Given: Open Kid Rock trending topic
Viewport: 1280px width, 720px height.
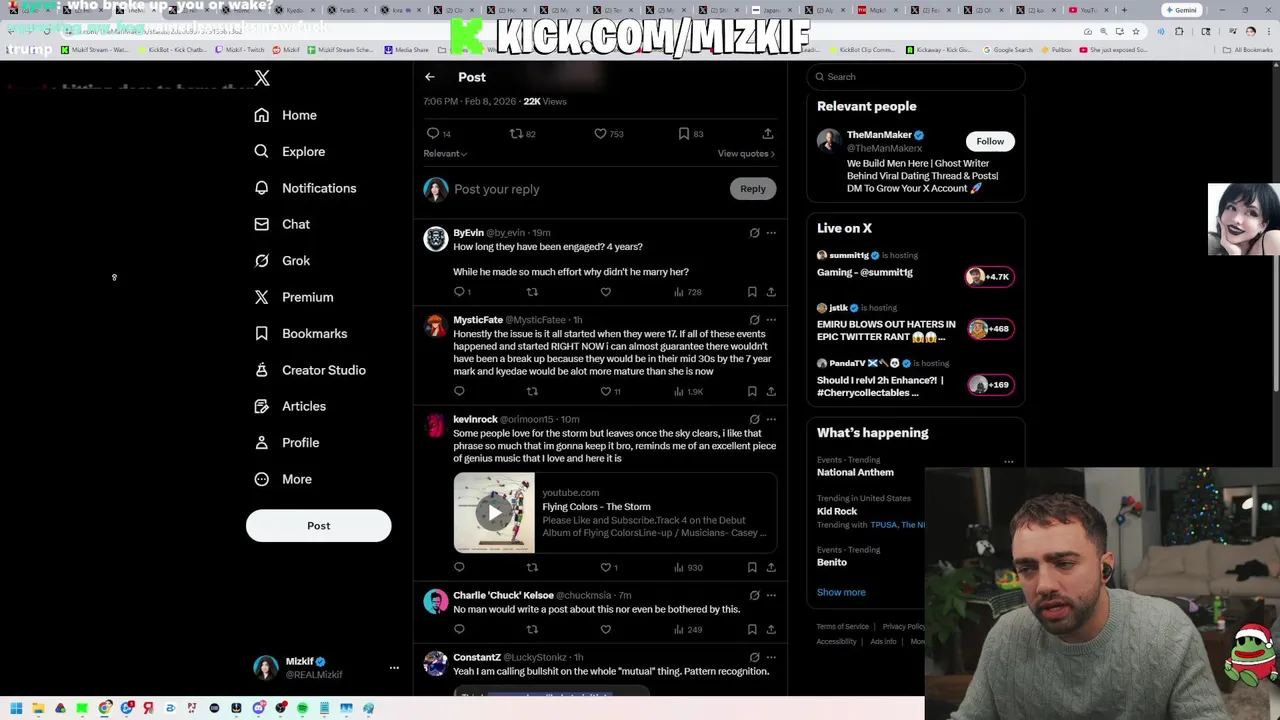Looking at the screenshot, I should point(837,511).
